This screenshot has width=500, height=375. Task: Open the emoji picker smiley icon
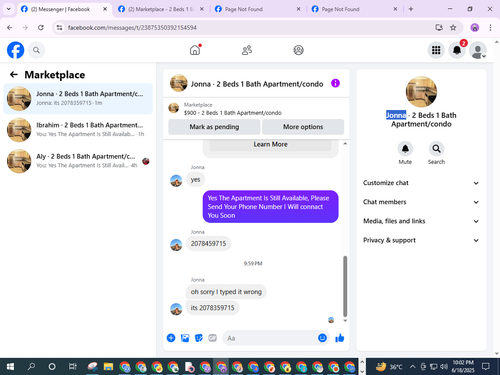click(322, 338)
